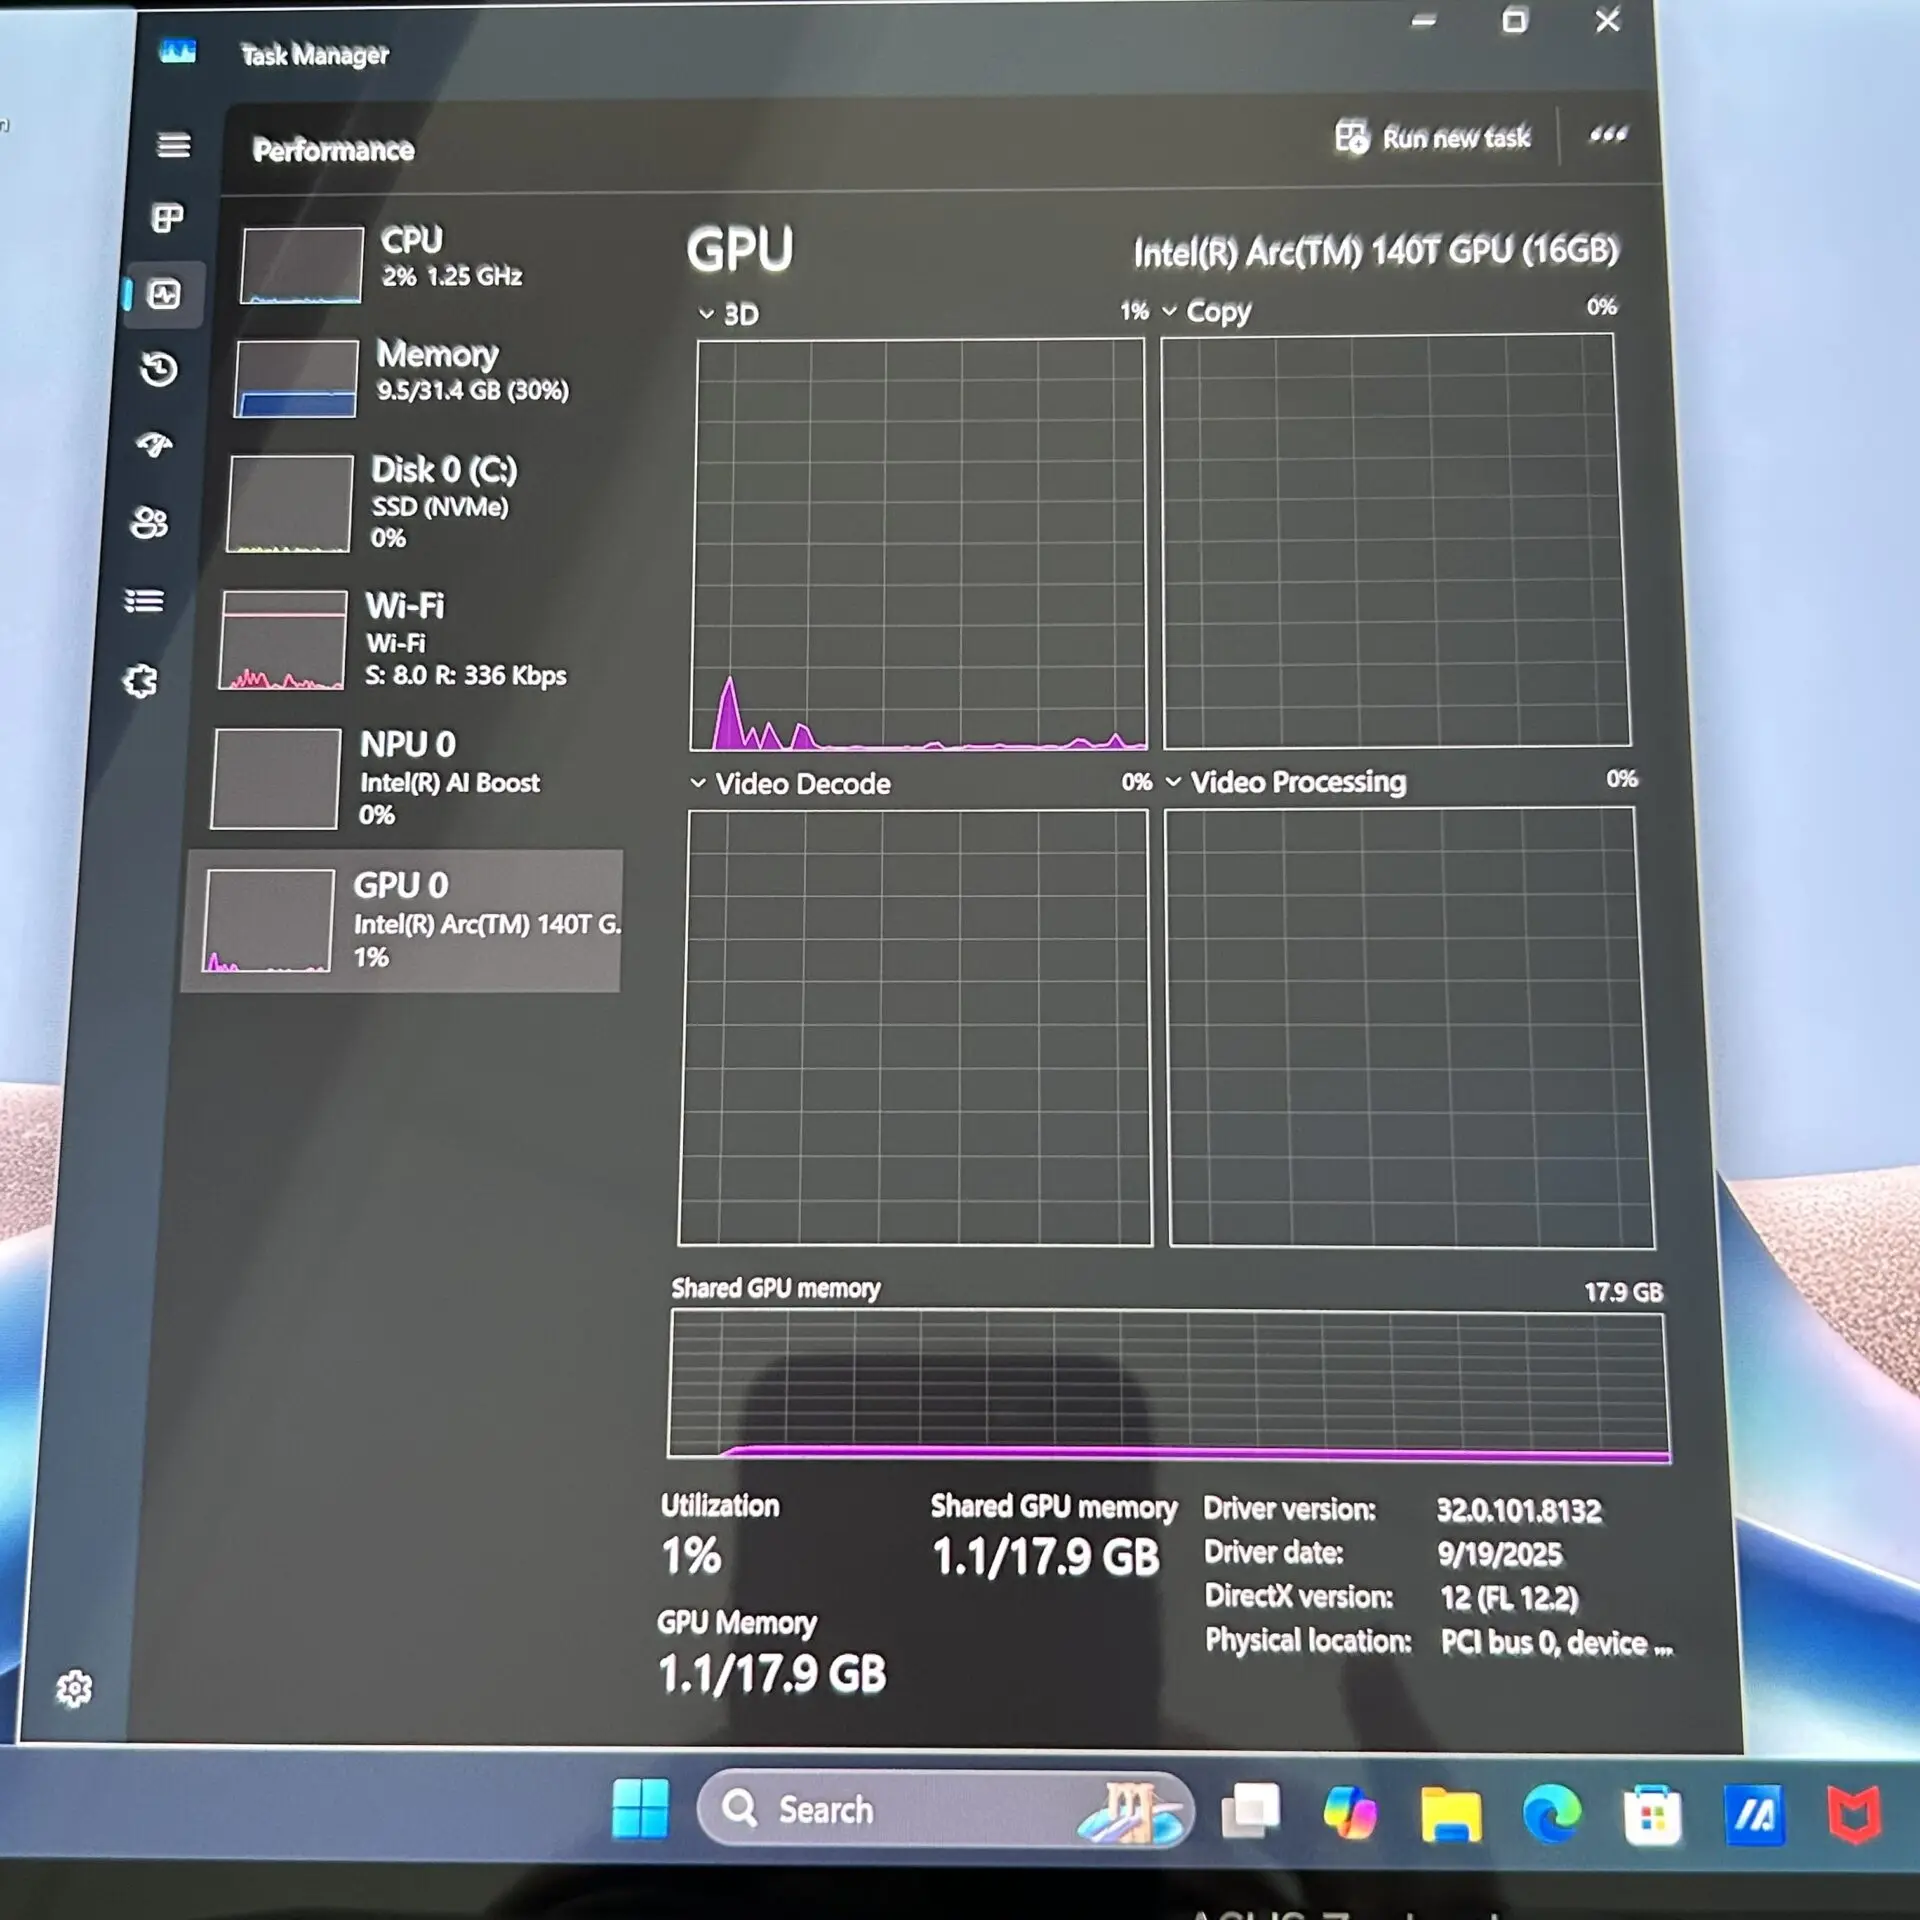Click the Shared GPU memory graph
The height and width of the screenshot is (1920, 1920).
pyautogui.click(x=1168, y=1386)
